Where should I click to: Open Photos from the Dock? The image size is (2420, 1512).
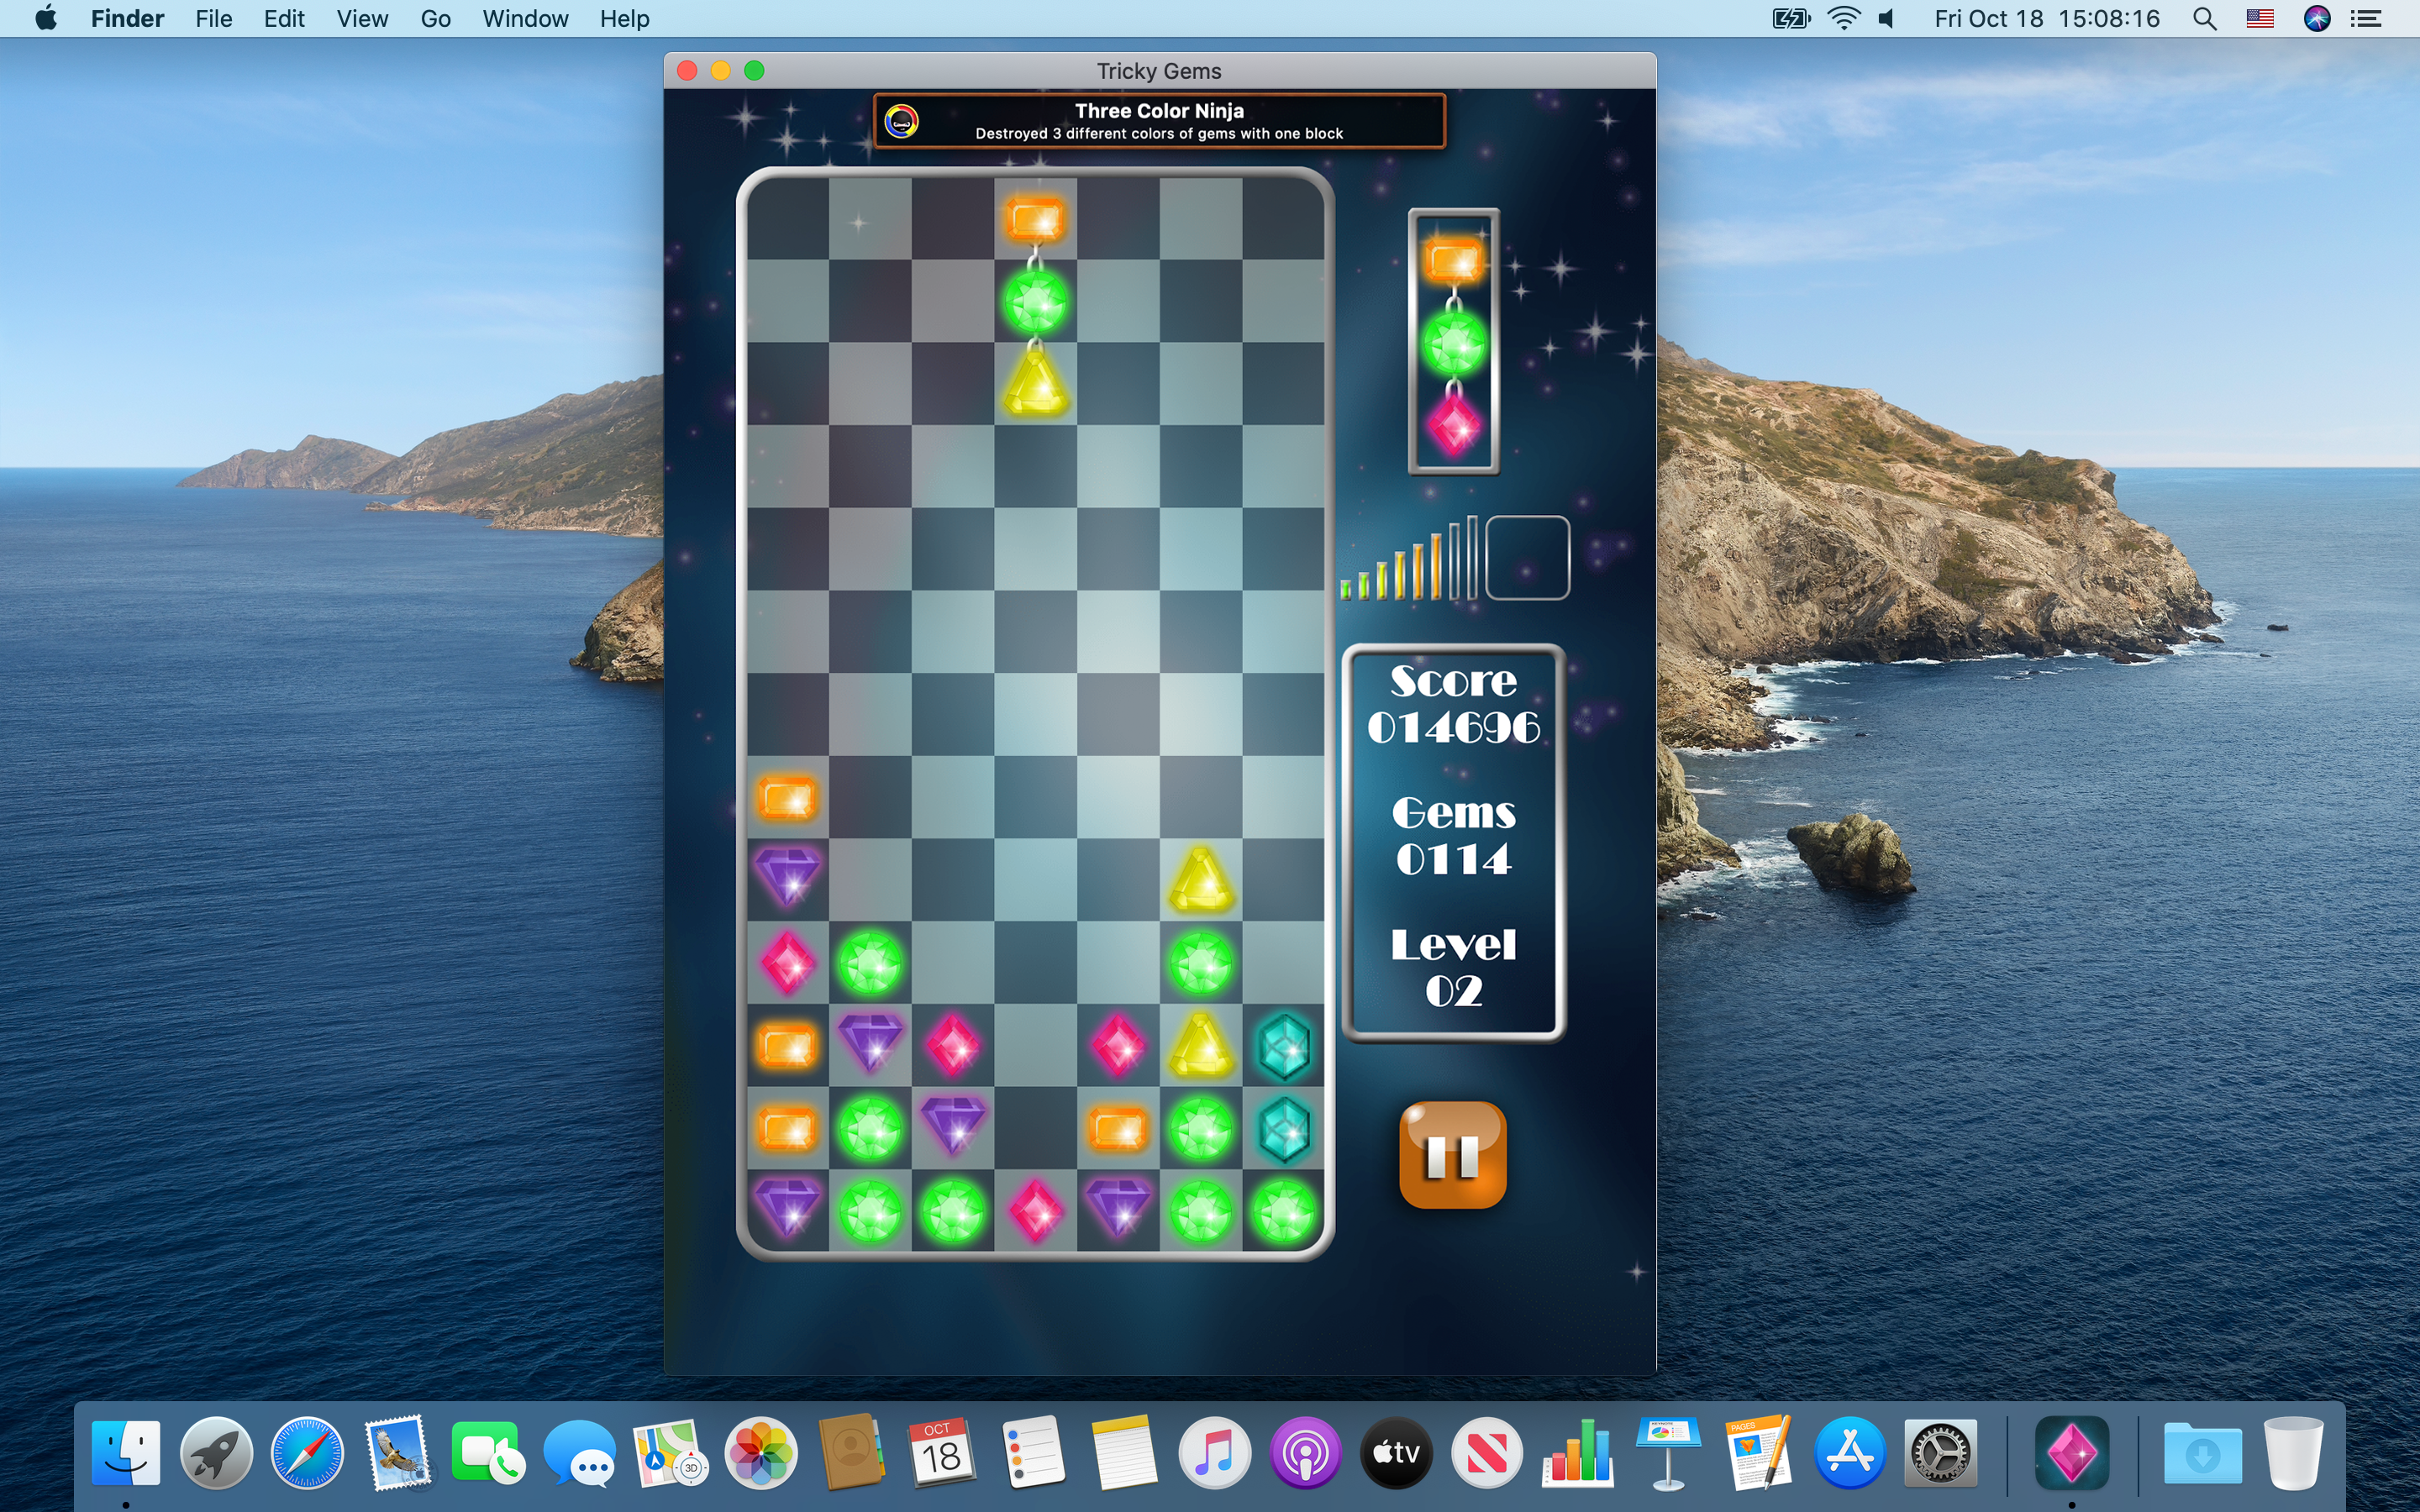pyautogui.click(x=761, y=1452)
